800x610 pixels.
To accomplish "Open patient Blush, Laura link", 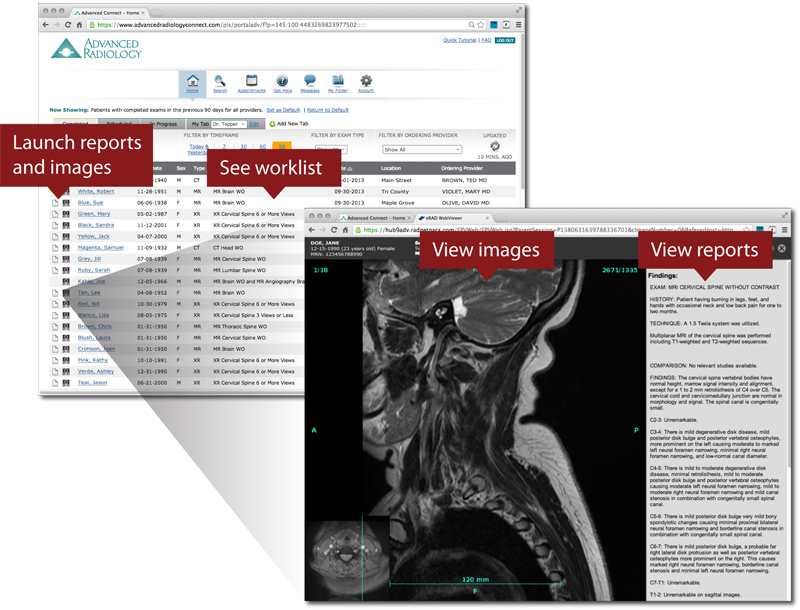I will click(94, 338).
